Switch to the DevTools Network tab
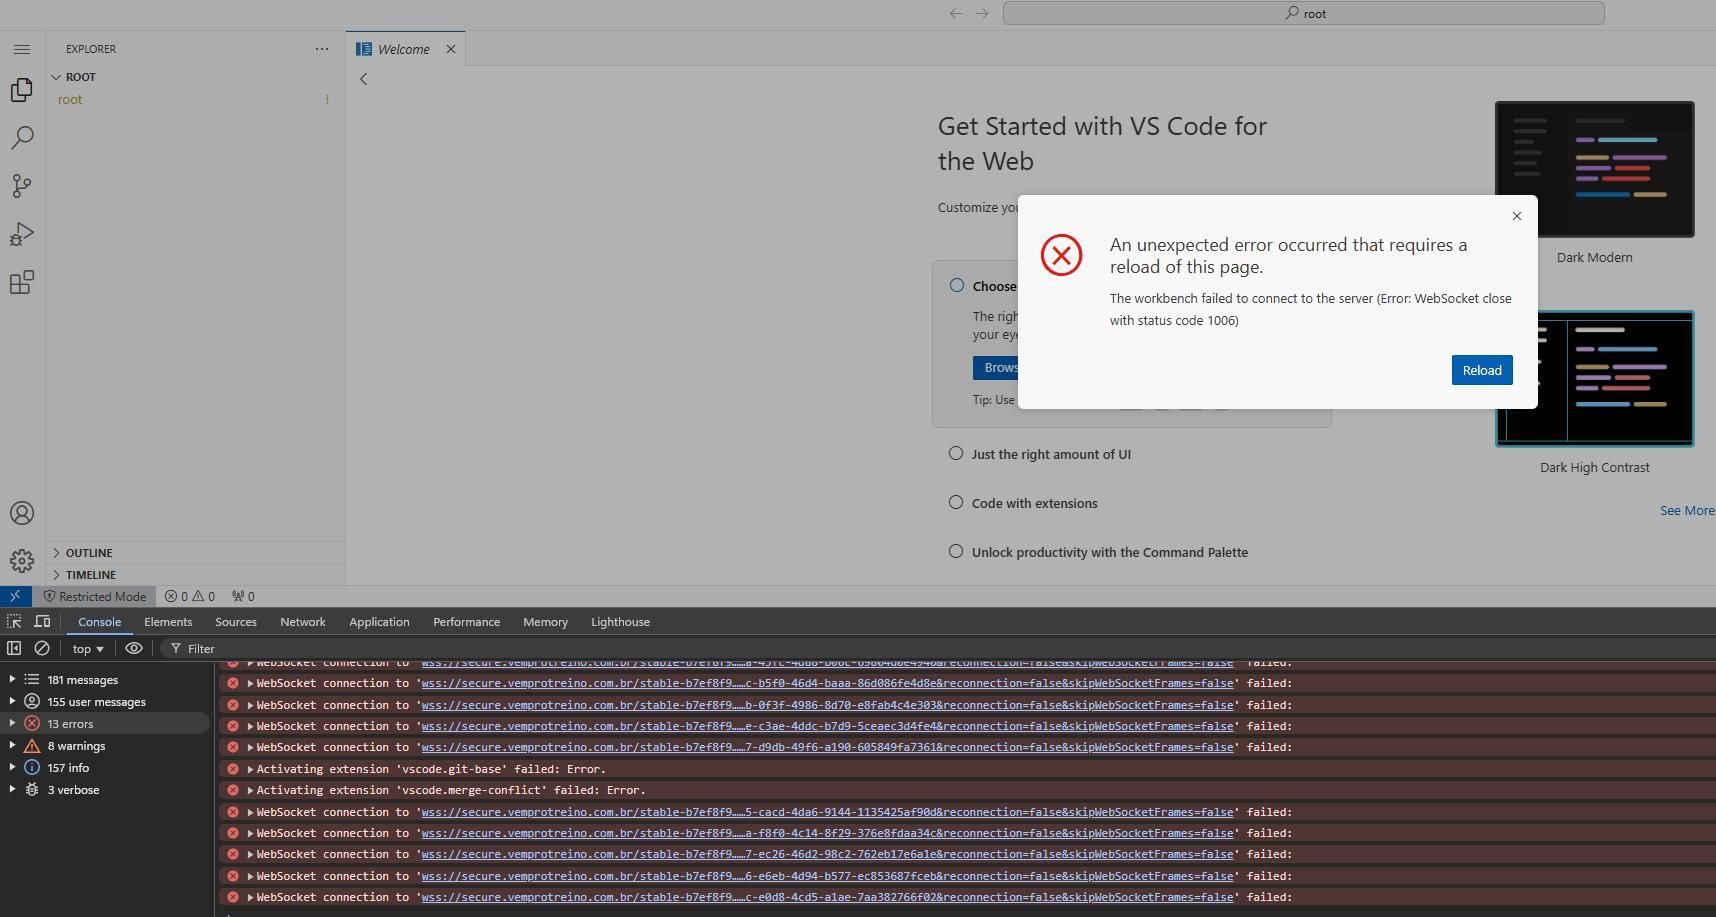The width and height of the screenshot is (1716, 917). pos(303,622)
